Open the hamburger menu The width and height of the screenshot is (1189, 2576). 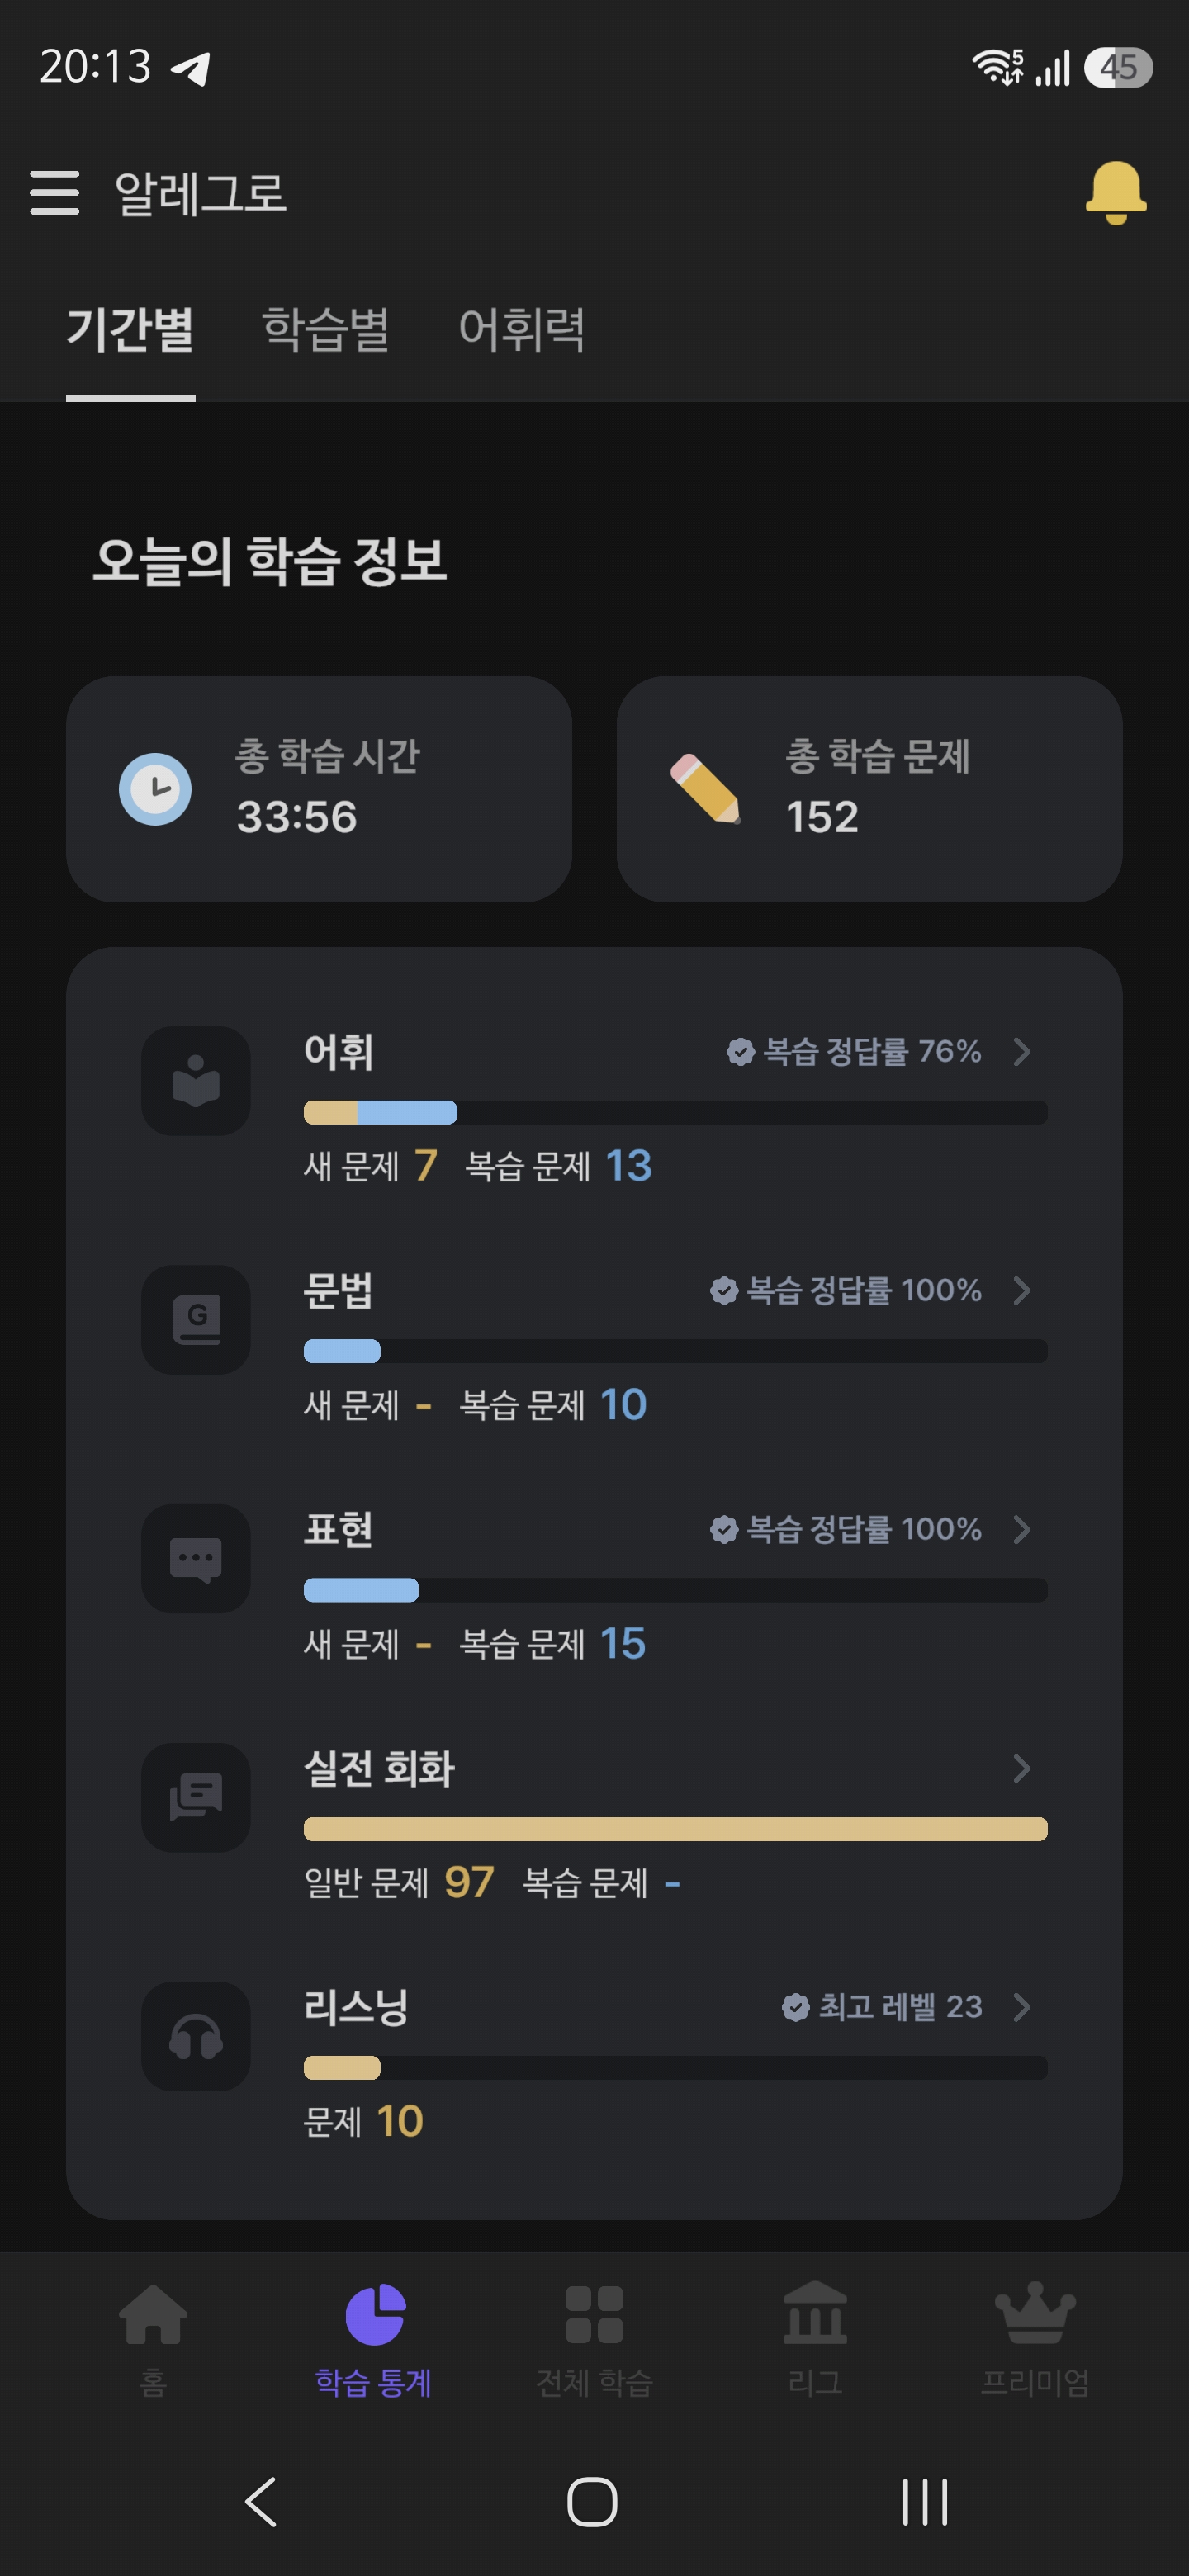pyautogui.click(x=55, y=192)
